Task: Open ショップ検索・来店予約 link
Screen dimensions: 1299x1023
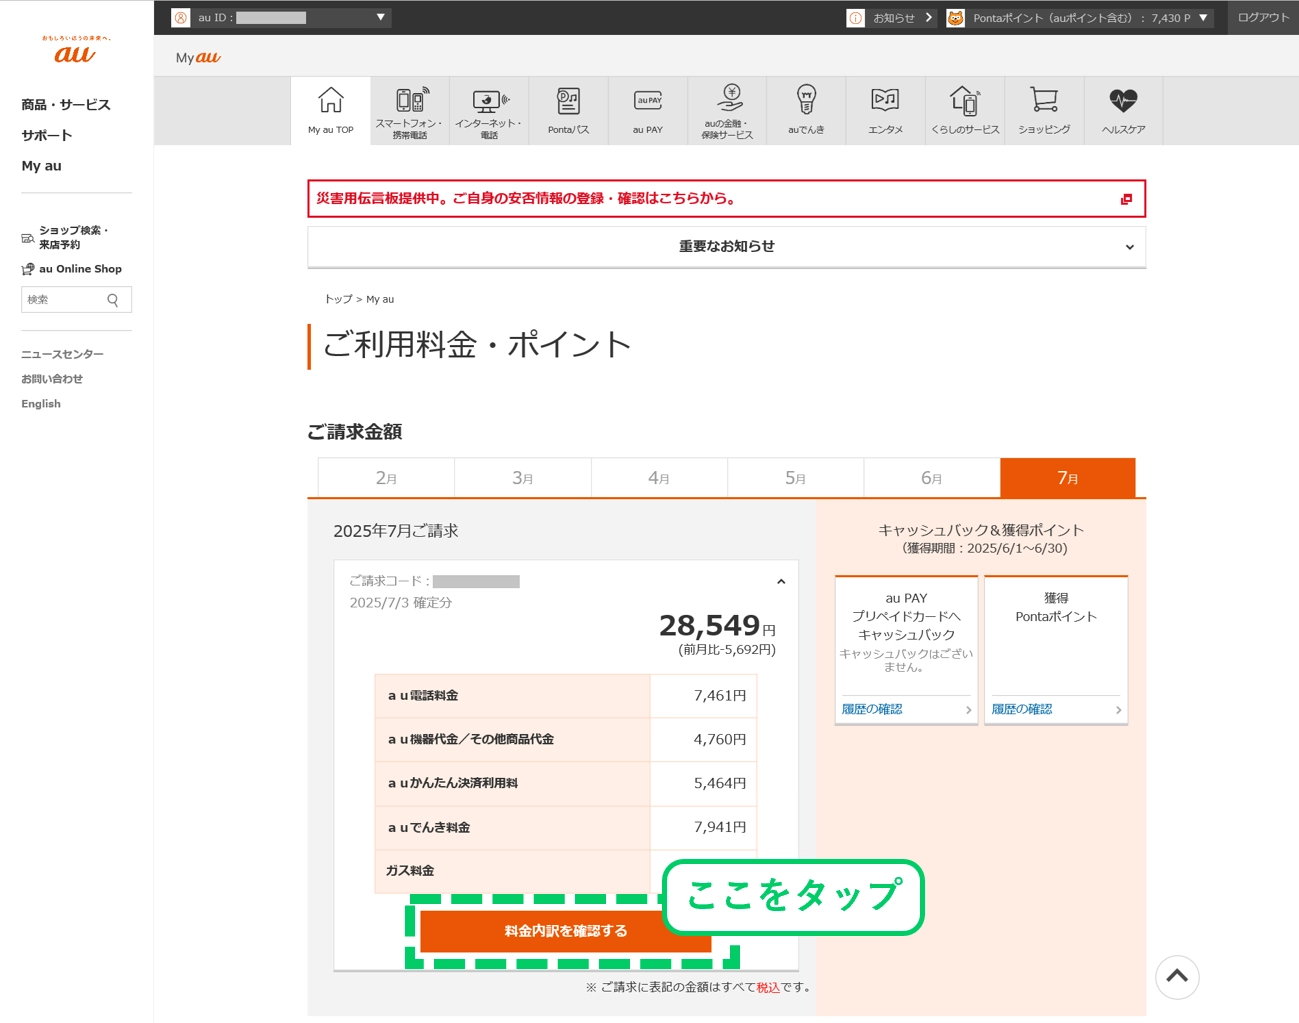Action: [x=66, y=237]
